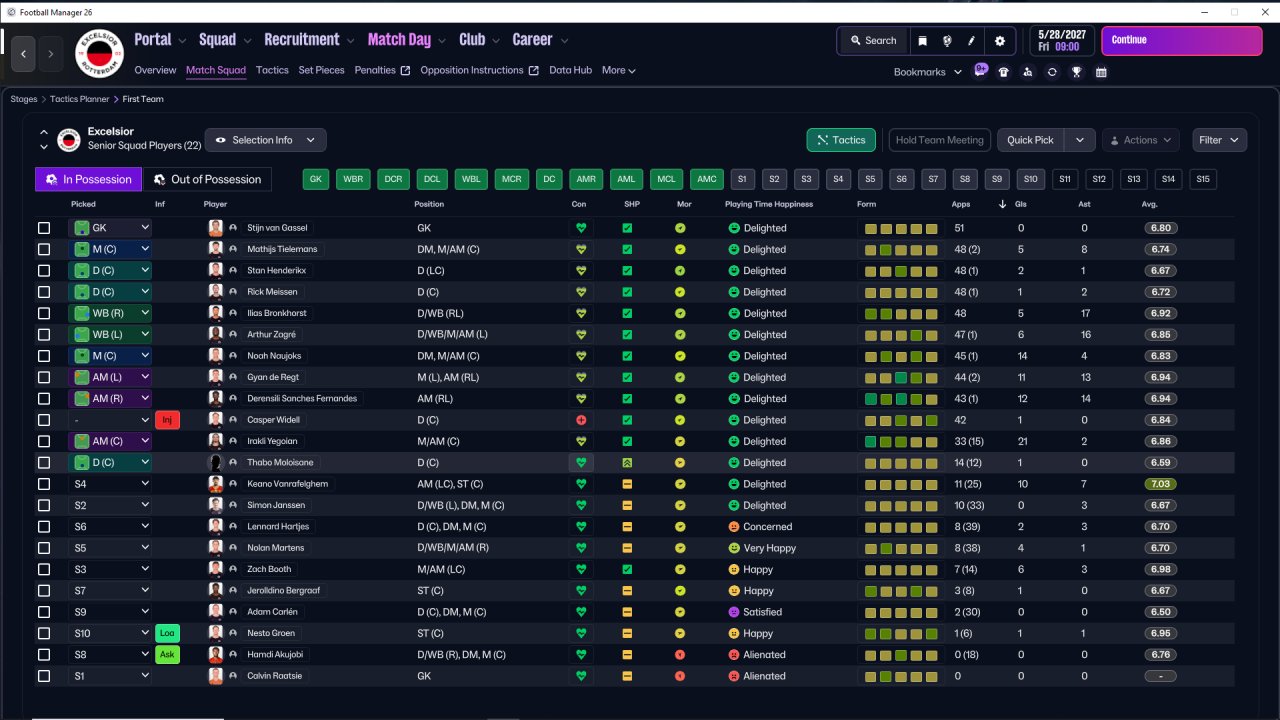Screen dimensions: 1280x720
Task: Open the S4 dropdown for Keano Vanrafelghem
Action: 110,484
